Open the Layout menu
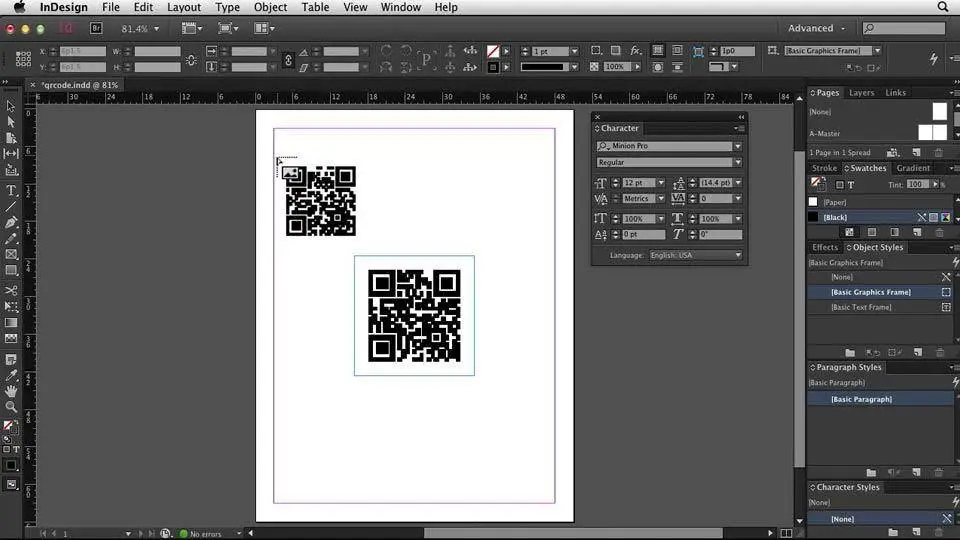Screen dimensions: 960x540 (x=184, y=7)
